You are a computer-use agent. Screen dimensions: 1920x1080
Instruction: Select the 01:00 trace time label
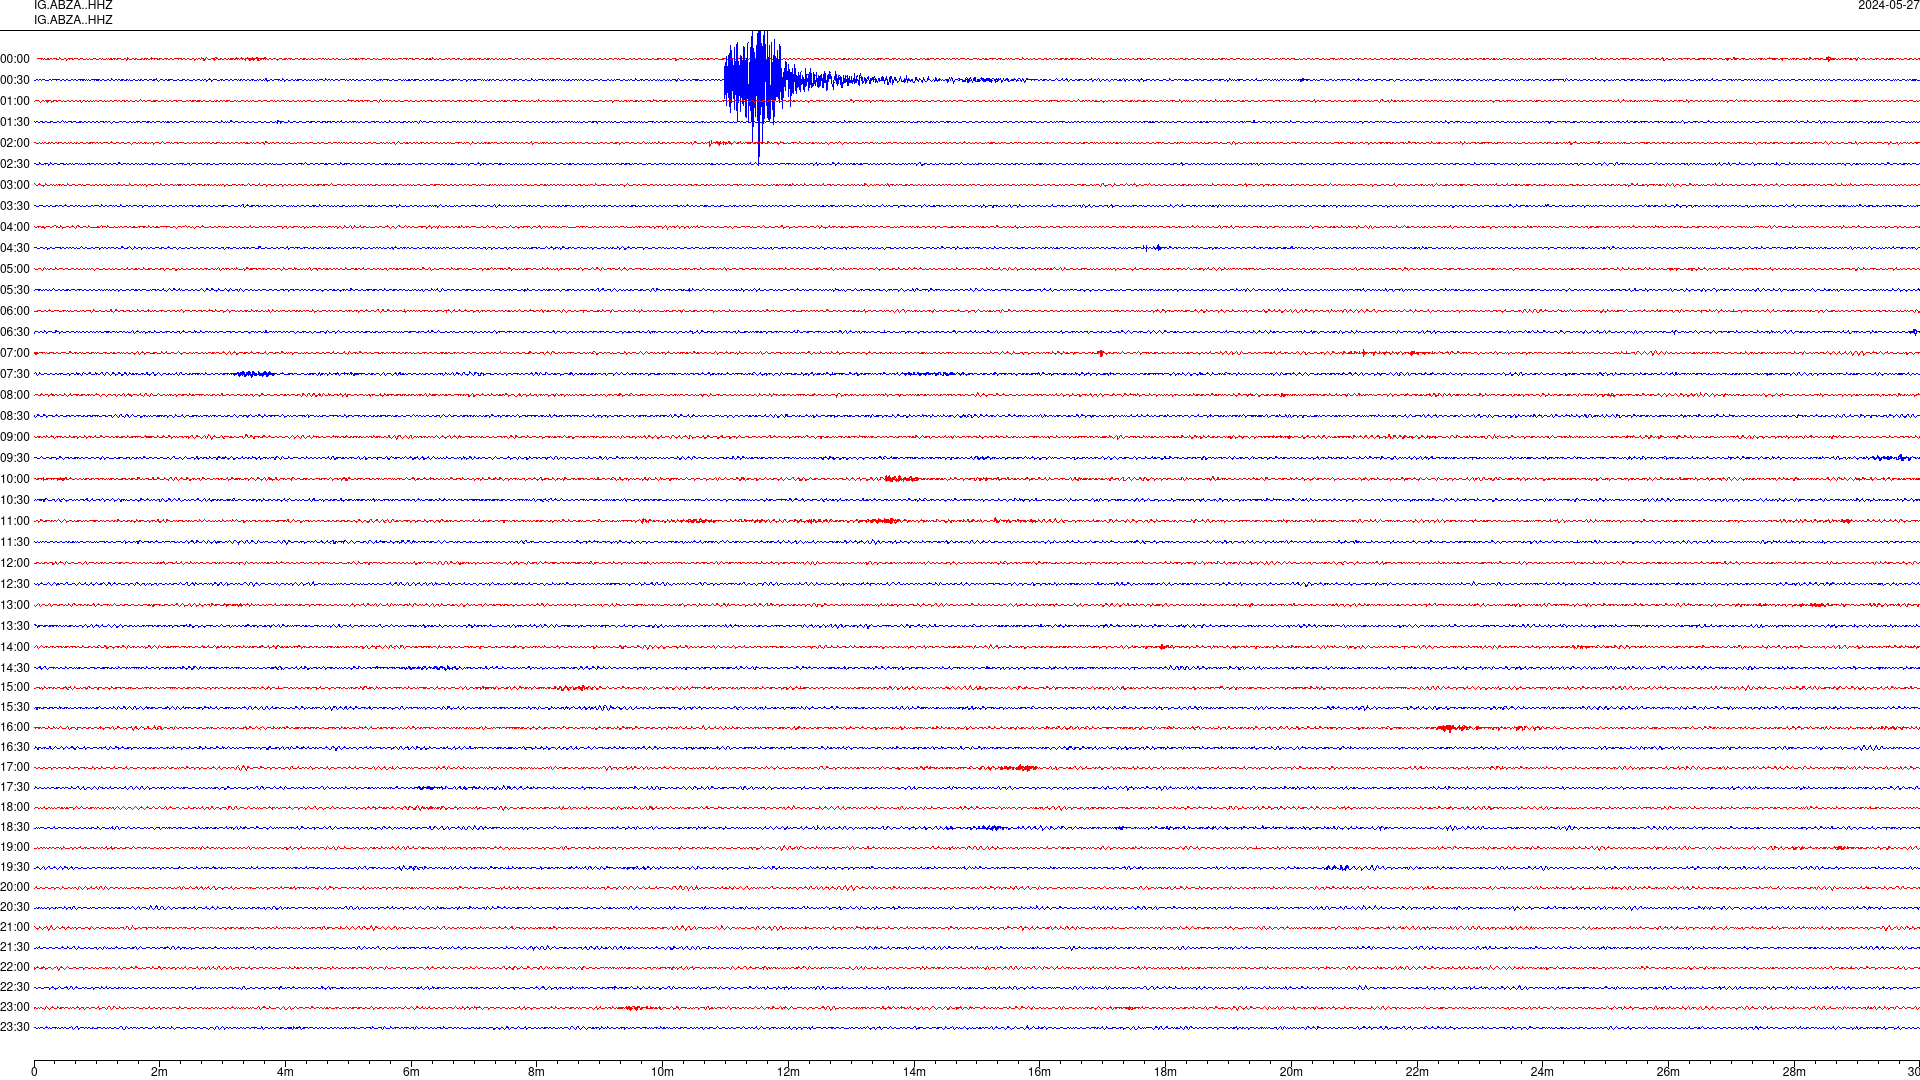(x=15, y=101)
